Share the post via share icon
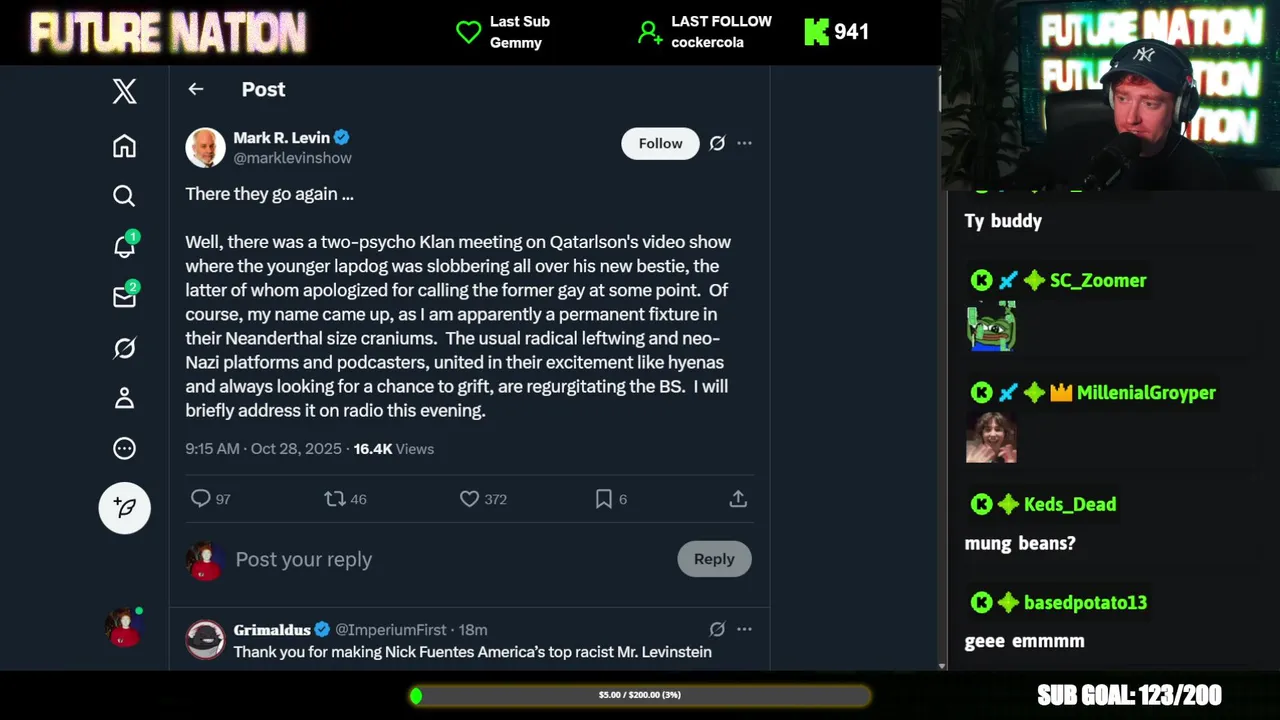This screenshot has width=1280, height=720. [738, 499]
